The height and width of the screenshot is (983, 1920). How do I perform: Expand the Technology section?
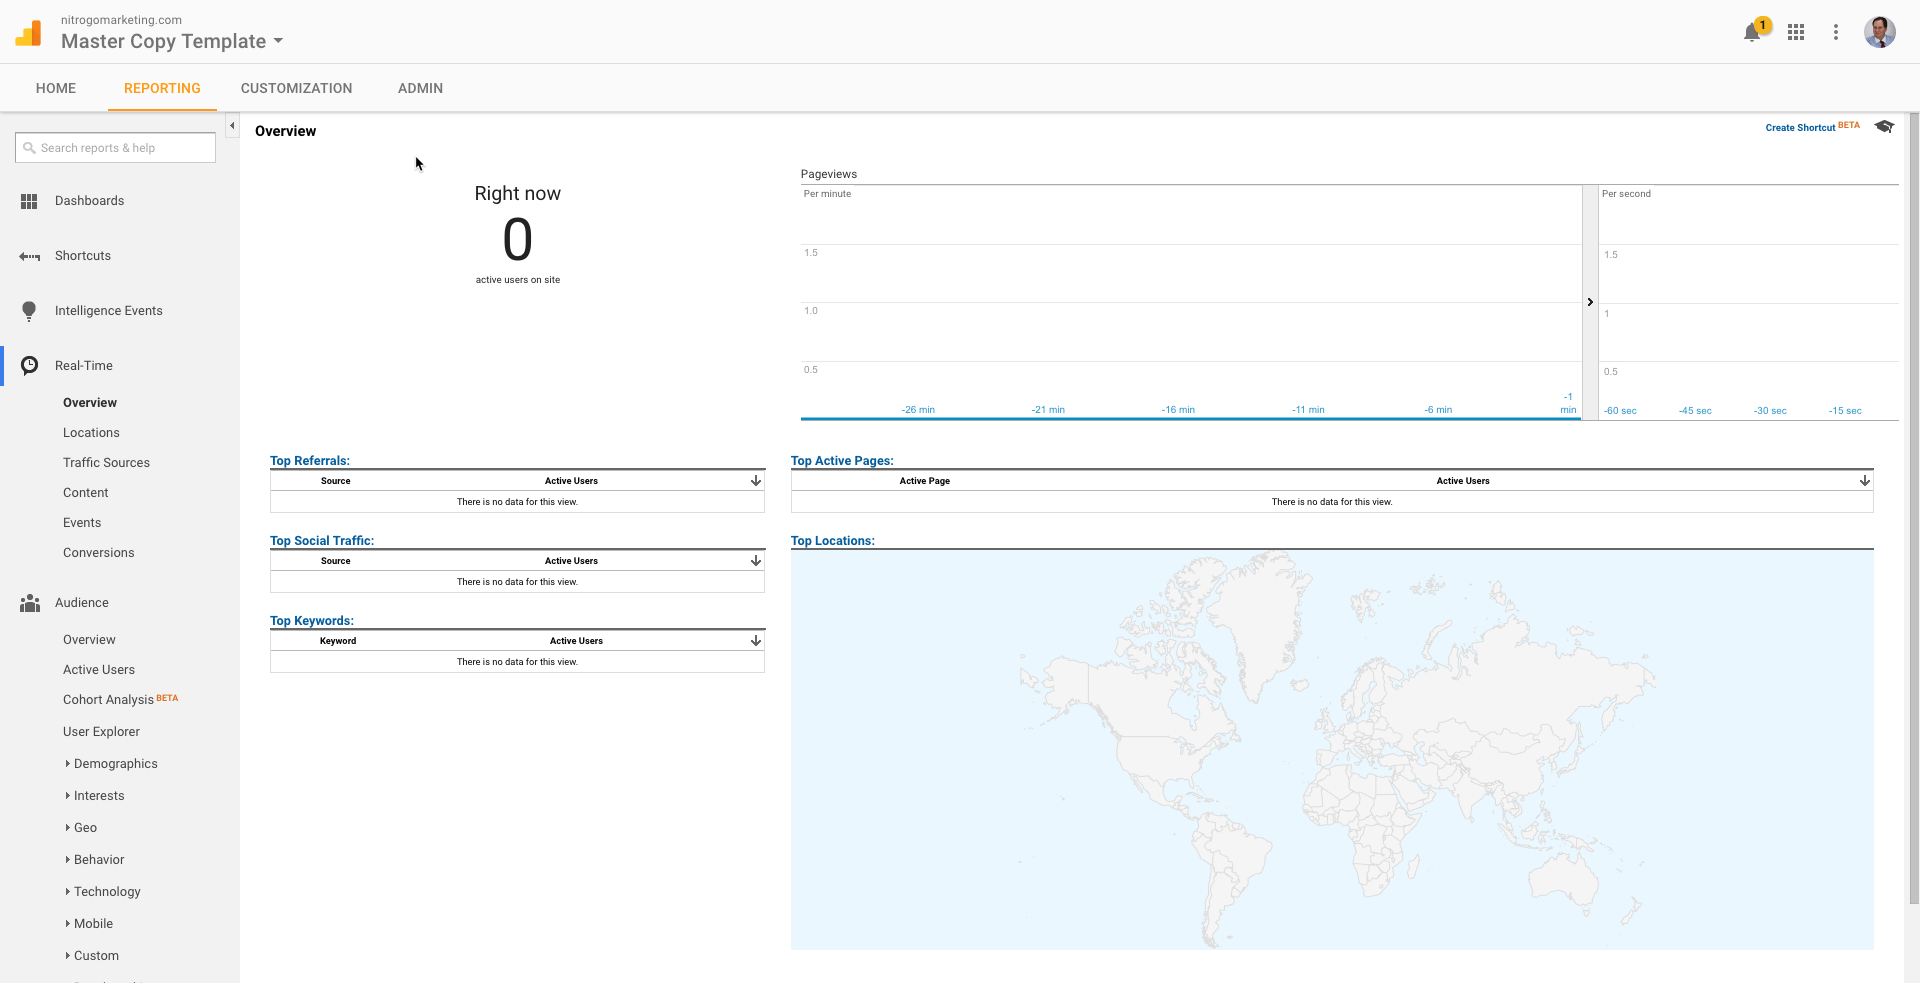pos(106,892)
